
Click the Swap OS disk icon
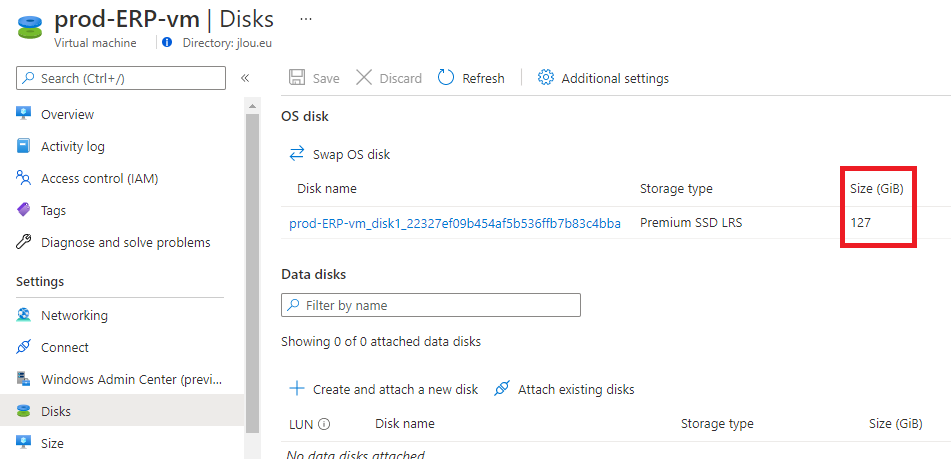point(297,154)
